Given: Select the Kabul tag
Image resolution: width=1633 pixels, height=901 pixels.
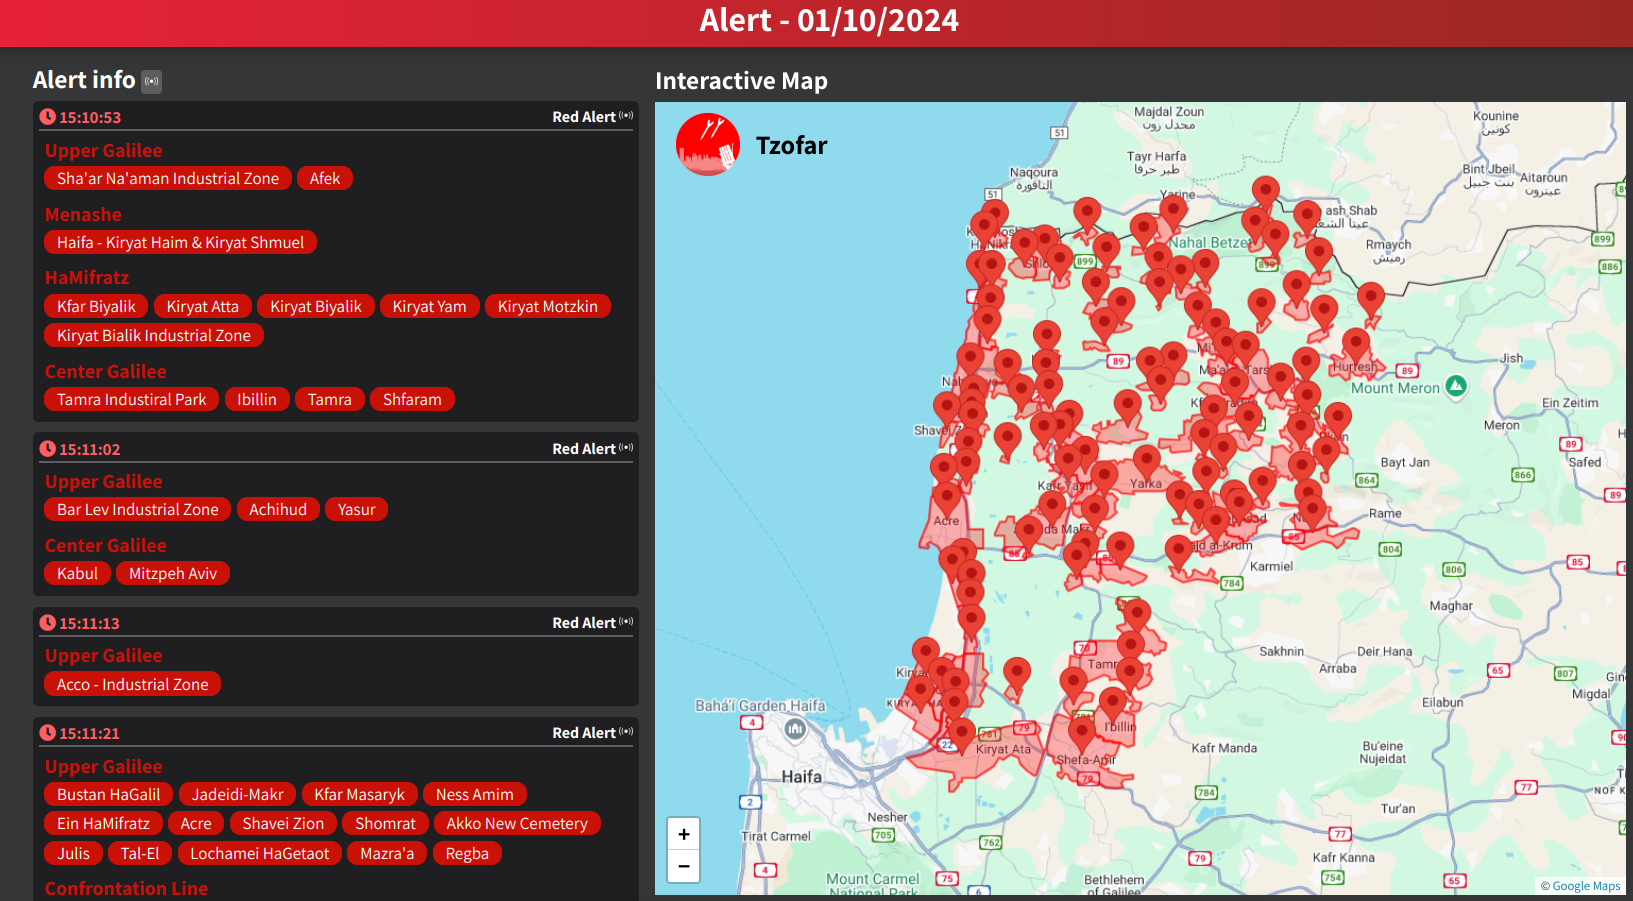Looking at the screenshot, I should tap(77, 573).
